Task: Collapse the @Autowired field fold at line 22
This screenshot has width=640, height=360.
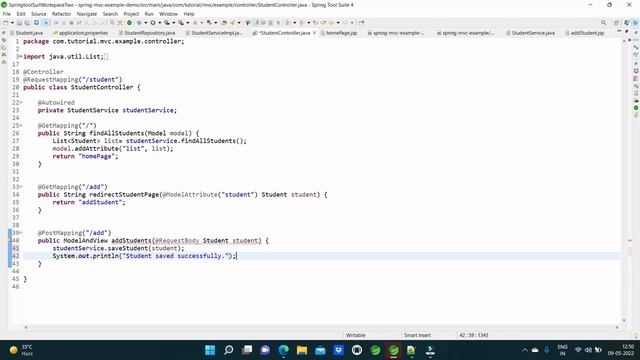Action: 21,103
